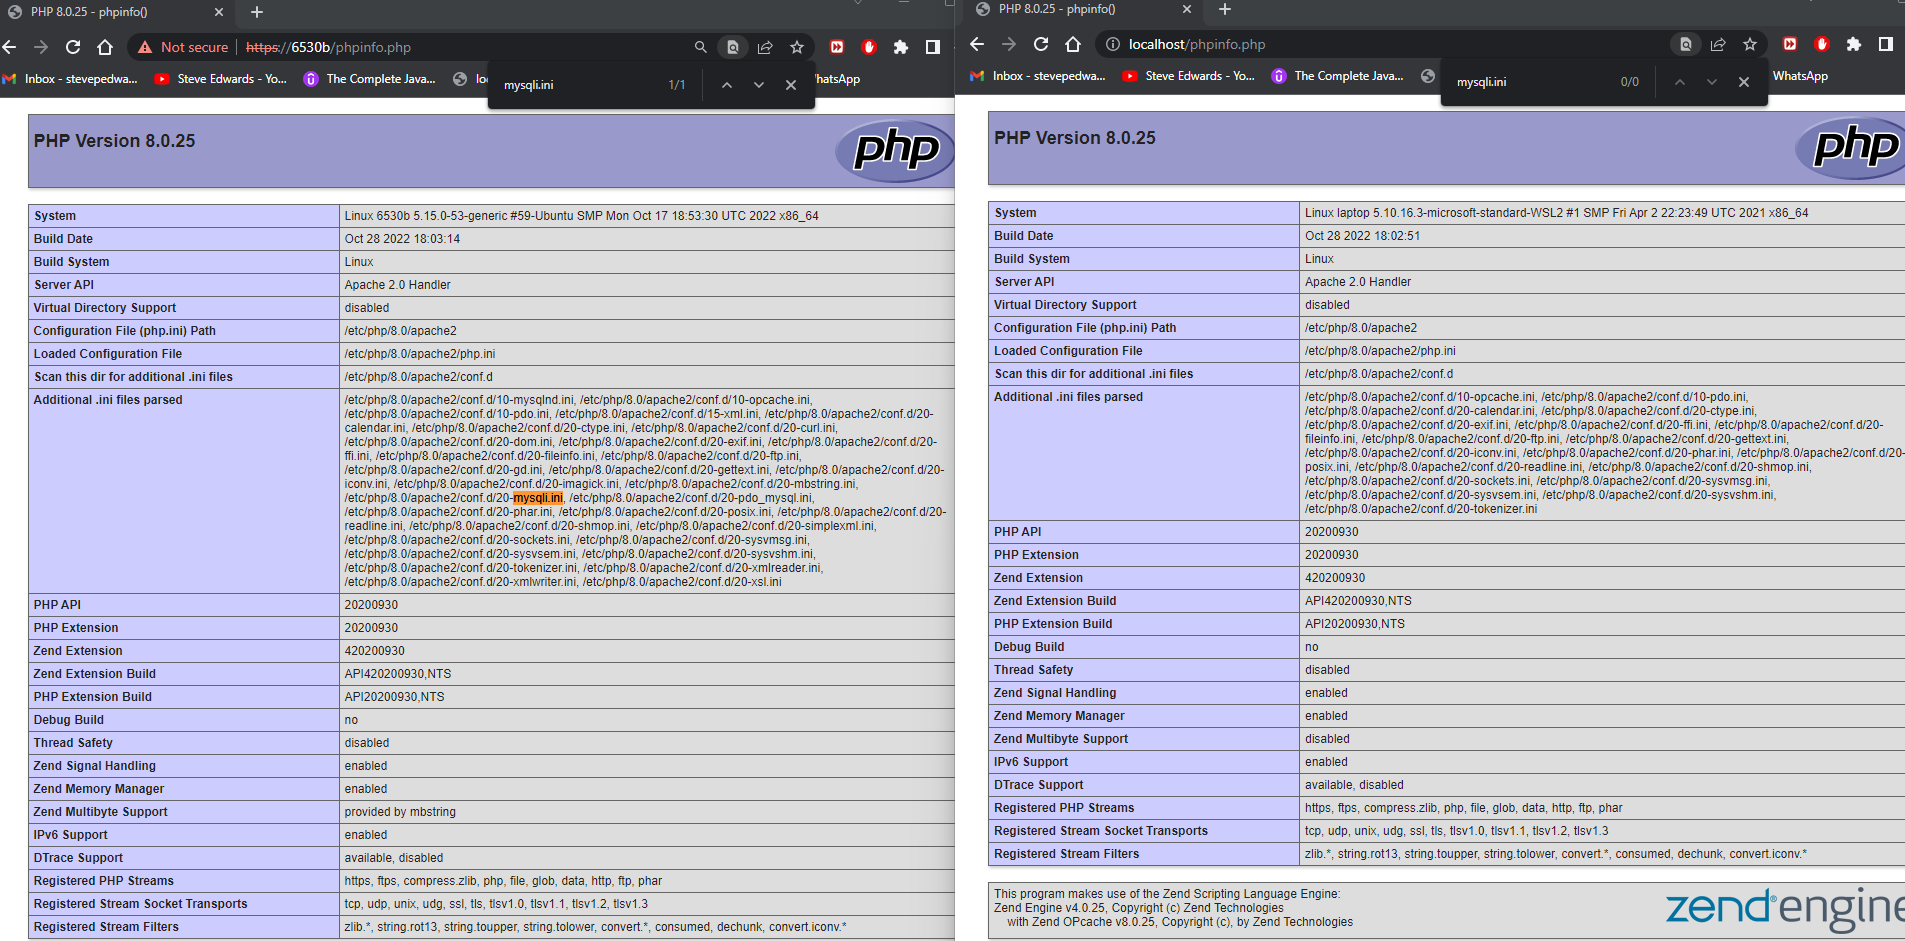
Task: Open "The Complete Java" bookmark in right browser
Action: point(1338,76)
